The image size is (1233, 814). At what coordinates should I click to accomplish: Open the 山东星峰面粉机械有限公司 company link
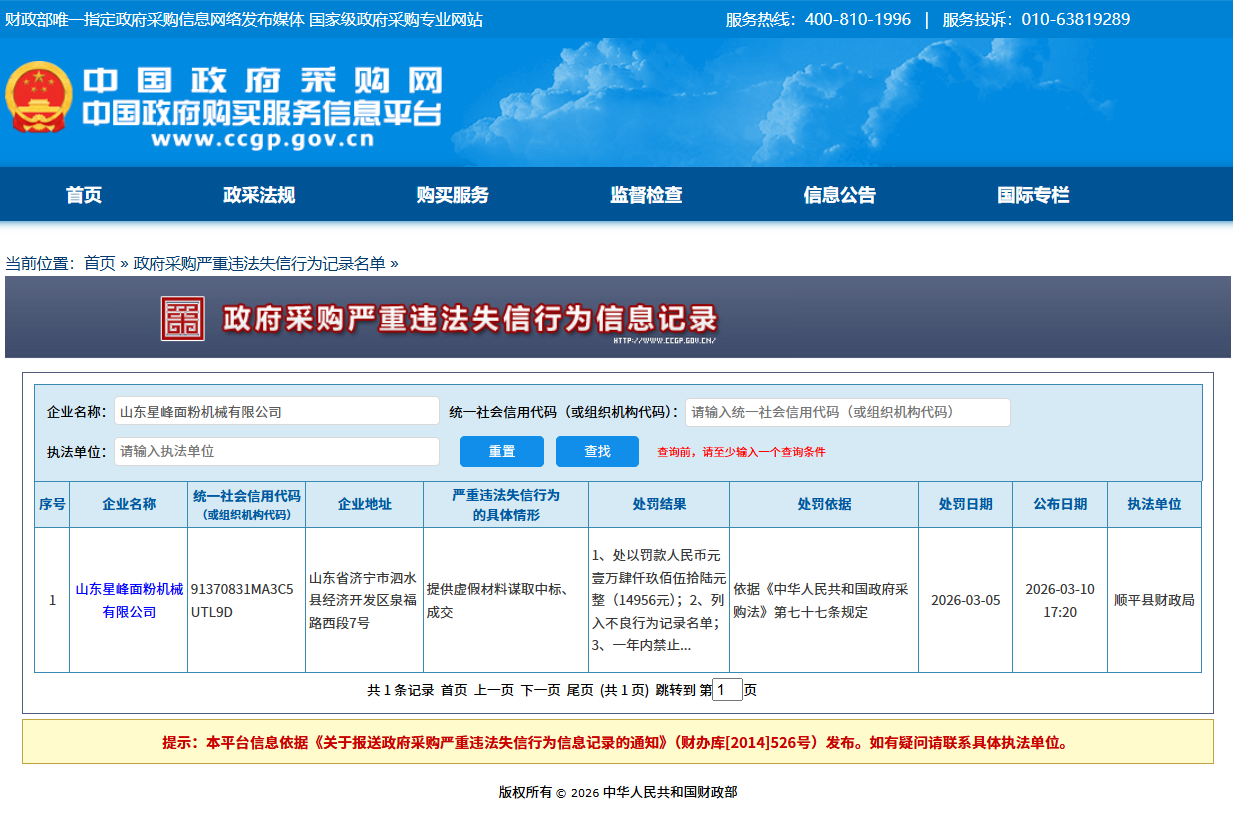click(129, 600)
